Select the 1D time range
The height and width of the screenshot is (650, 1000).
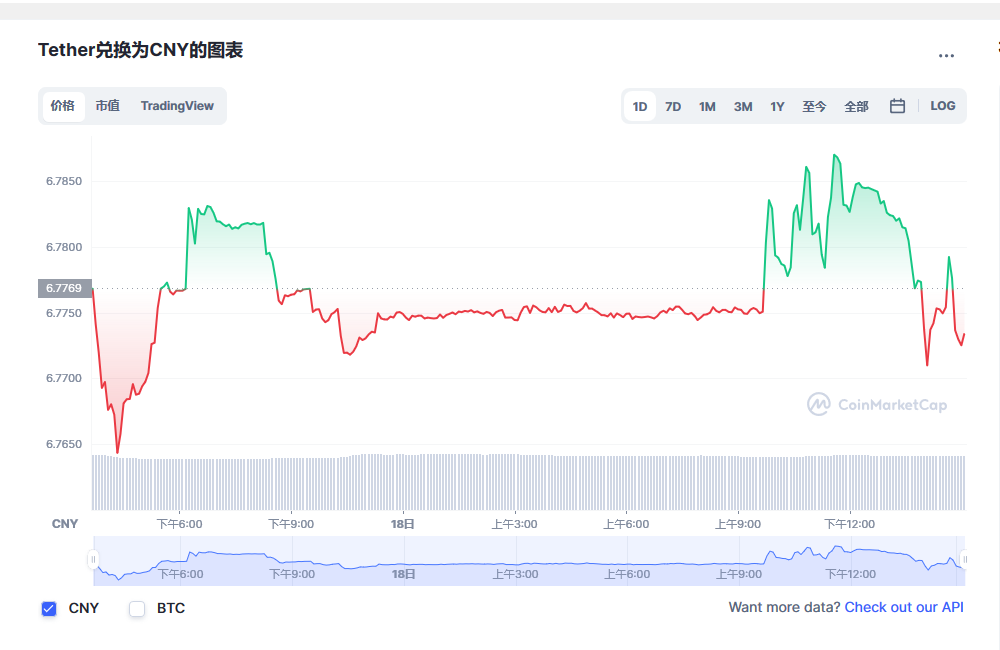pos(640,107)
